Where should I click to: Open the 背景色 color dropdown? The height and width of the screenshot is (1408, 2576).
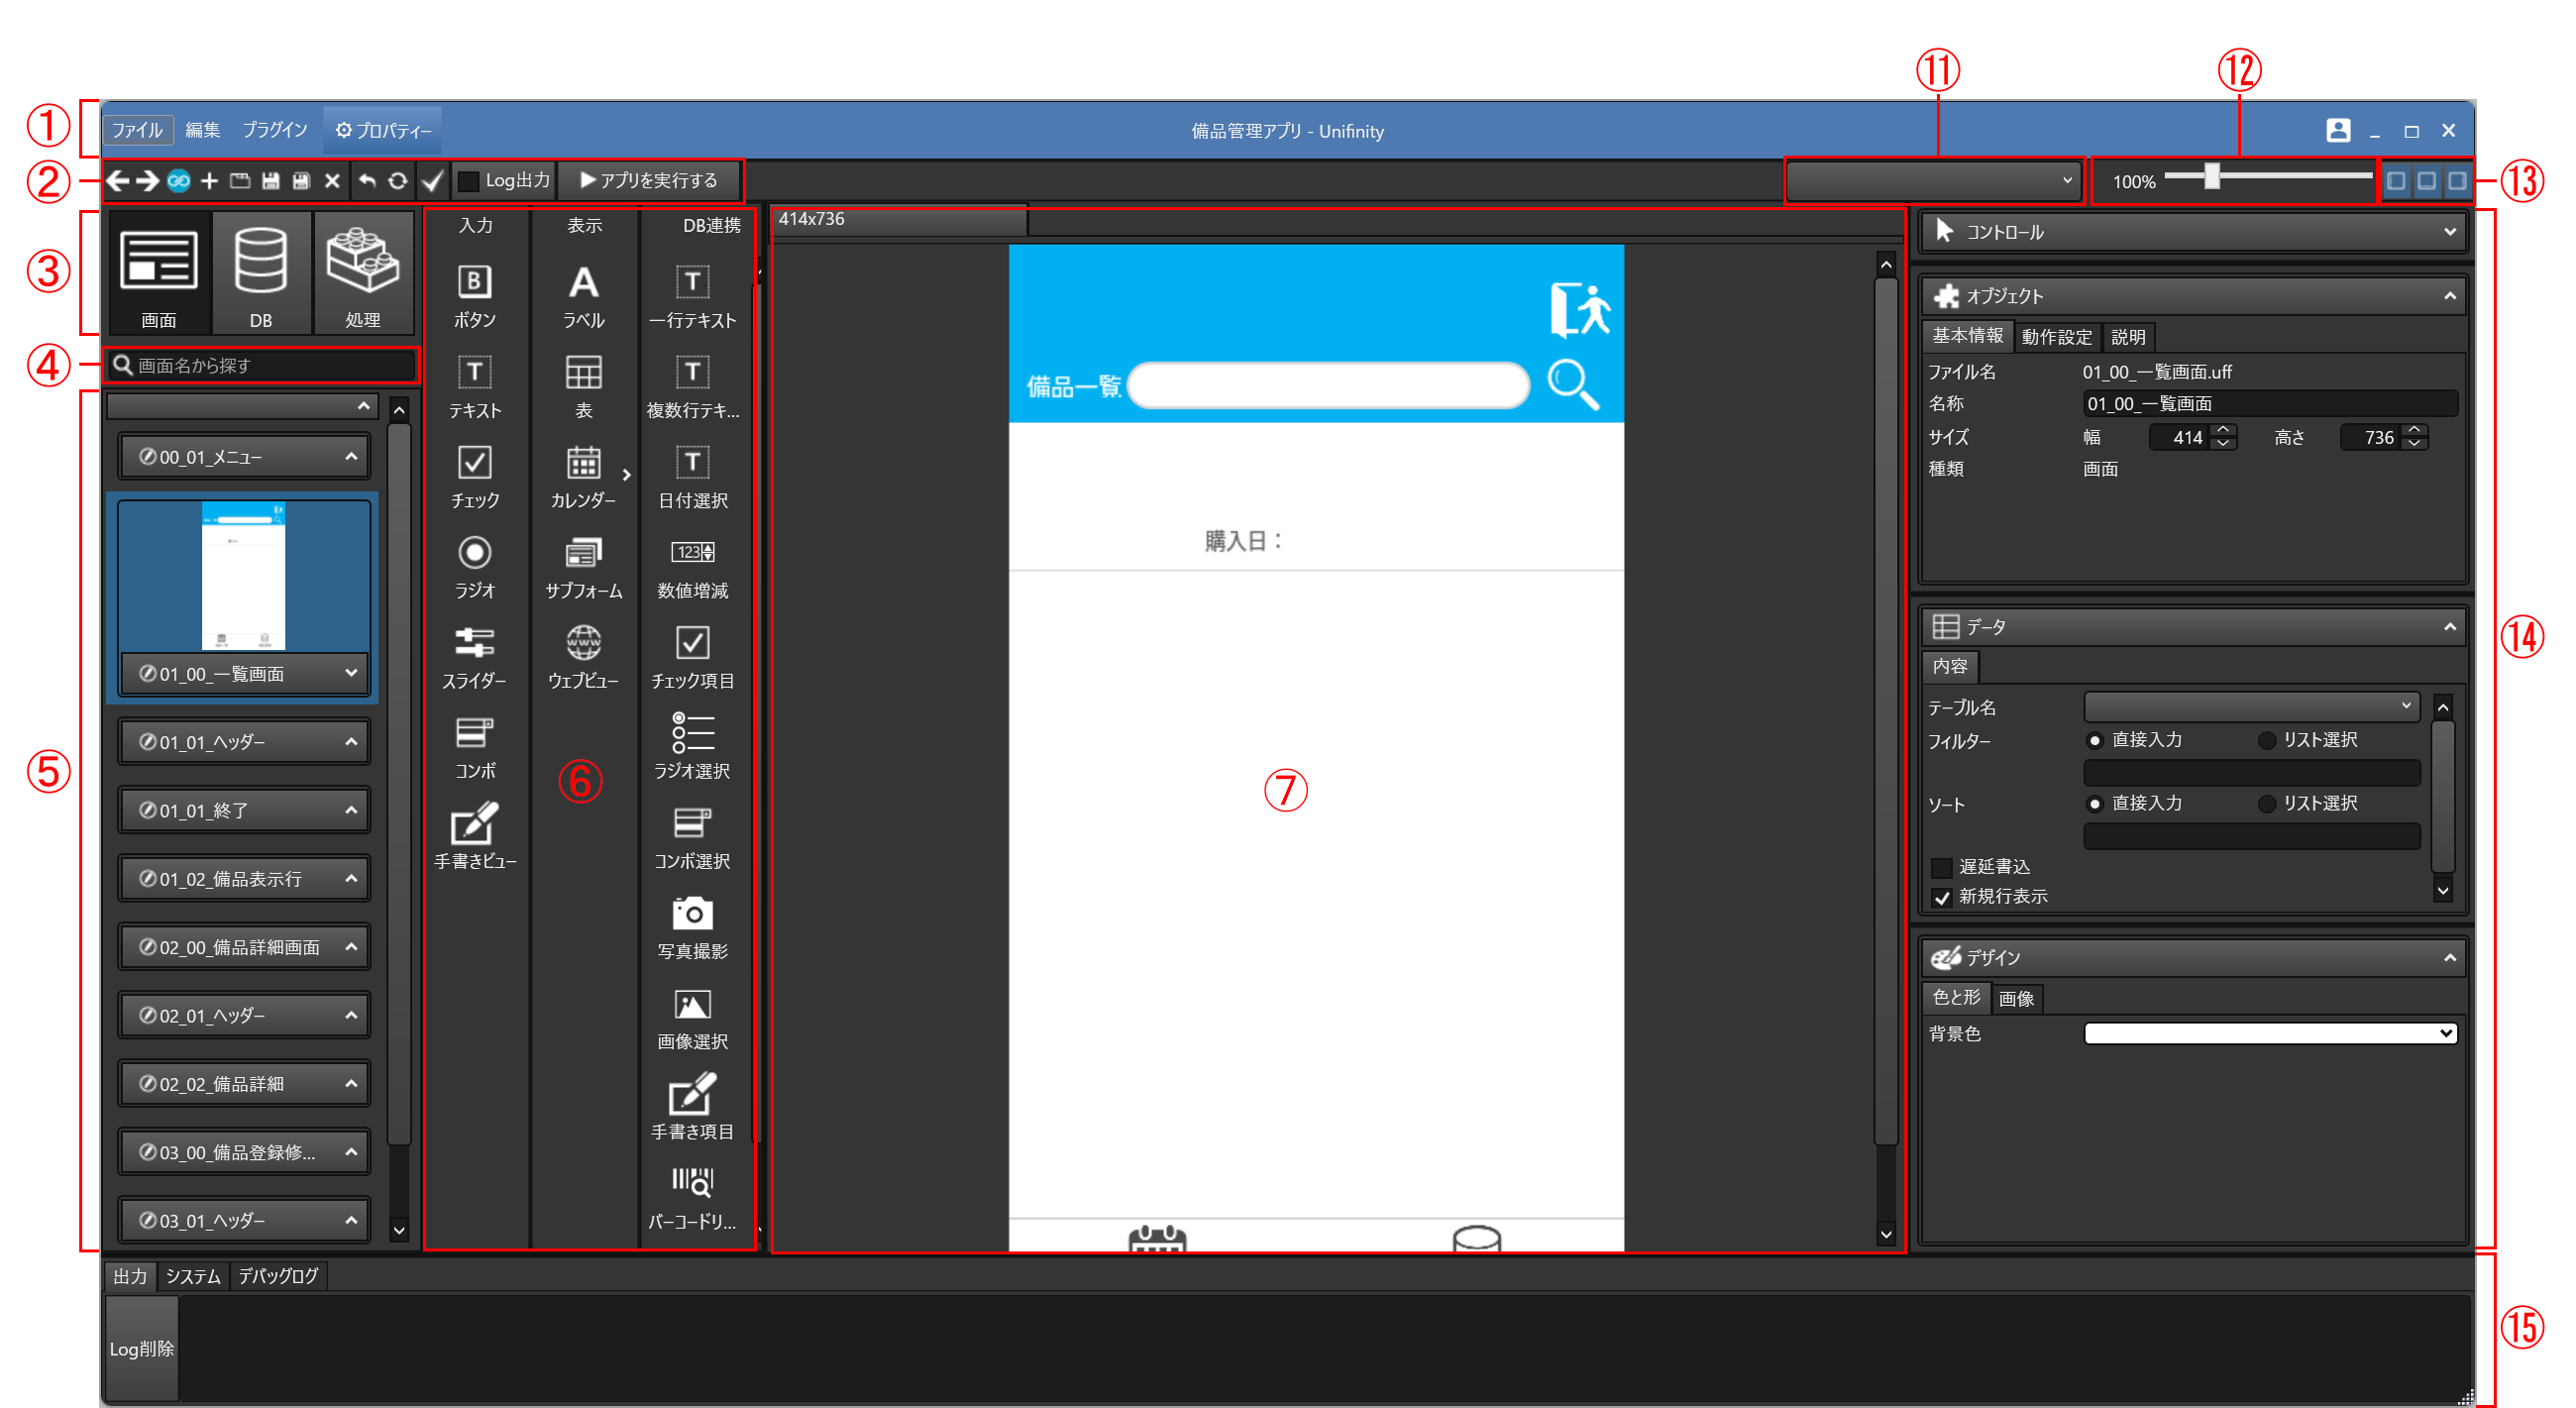click(x=2270, y=1033)
